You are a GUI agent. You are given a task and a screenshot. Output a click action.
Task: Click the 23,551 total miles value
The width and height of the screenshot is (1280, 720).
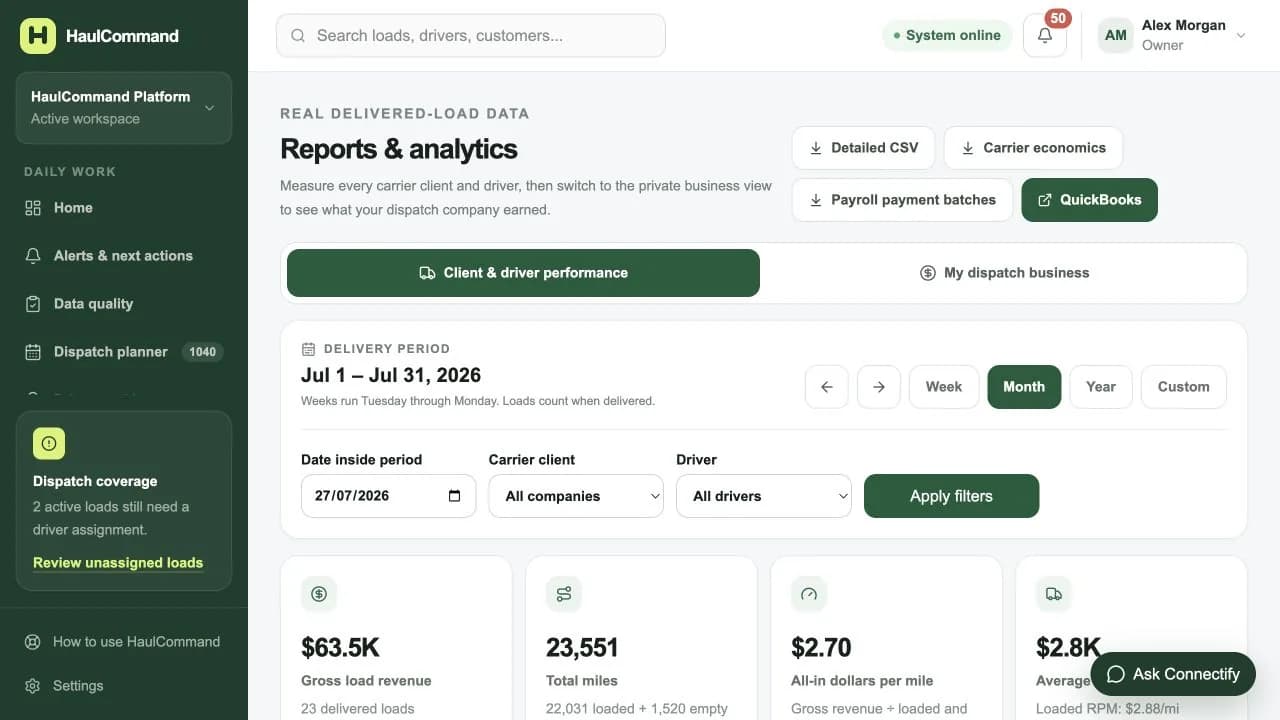[x=582, y=648]
